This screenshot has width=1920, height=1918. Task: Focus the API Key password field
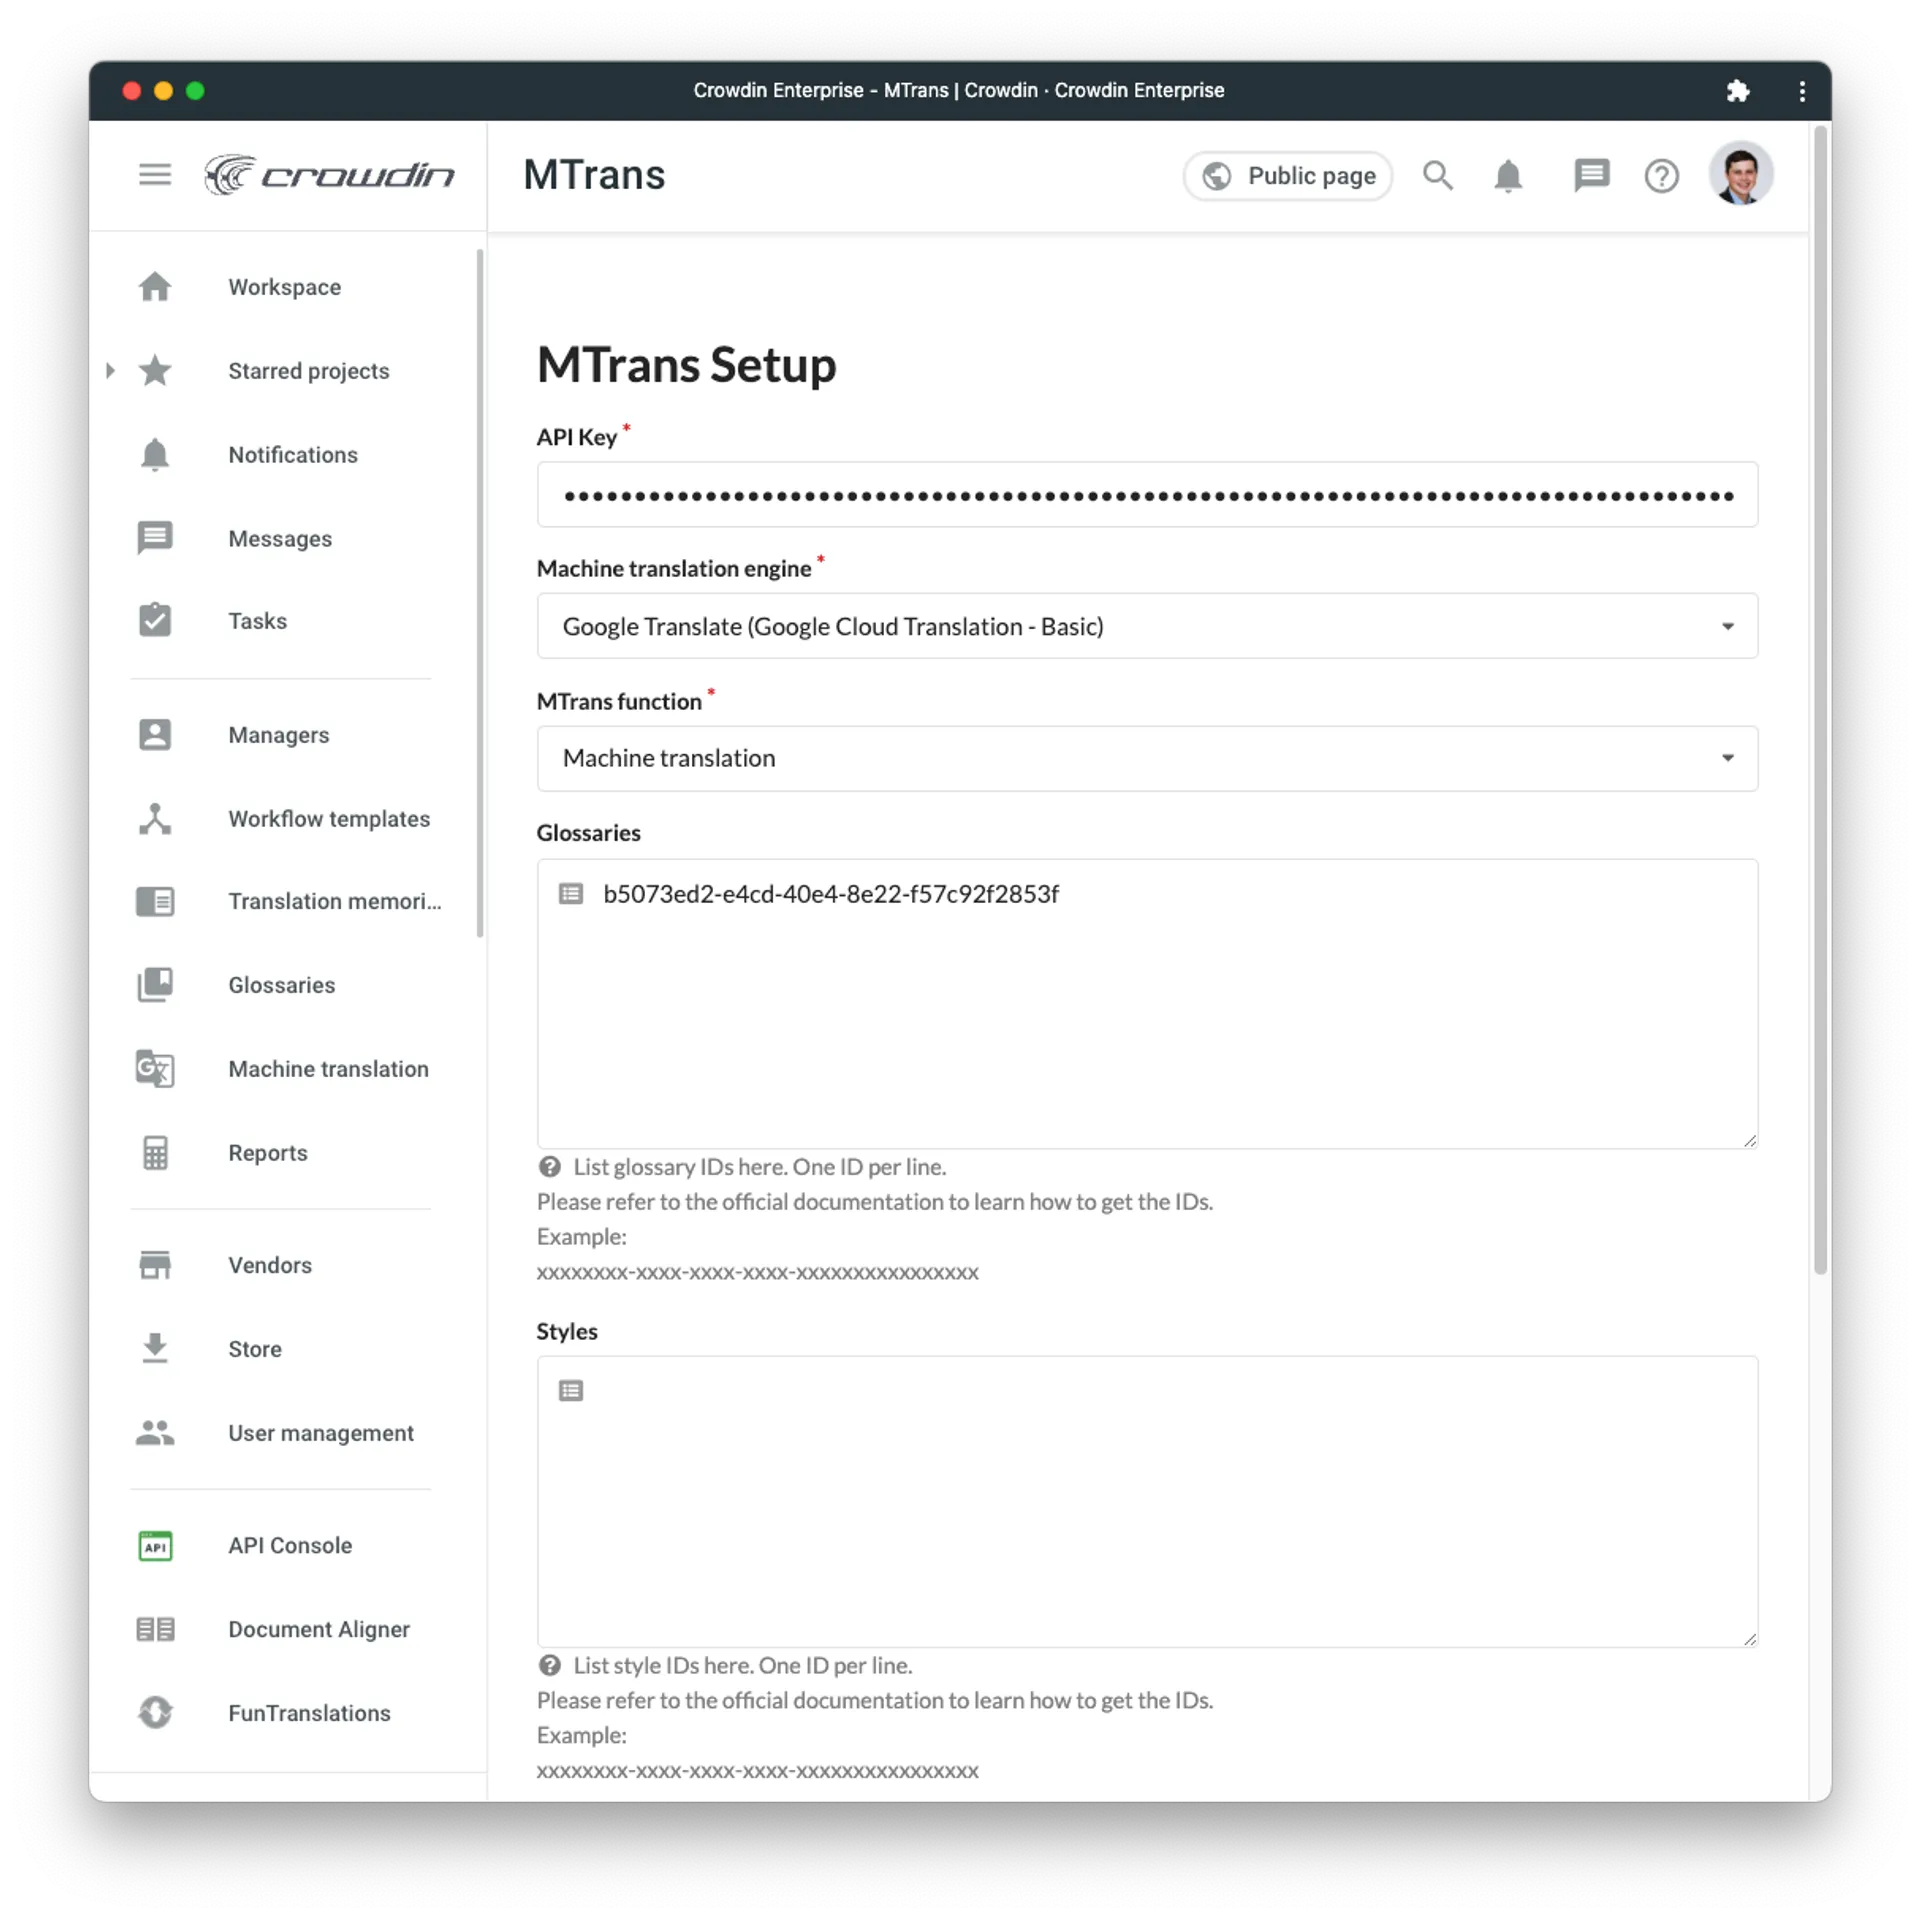(x=1146, y=495)
